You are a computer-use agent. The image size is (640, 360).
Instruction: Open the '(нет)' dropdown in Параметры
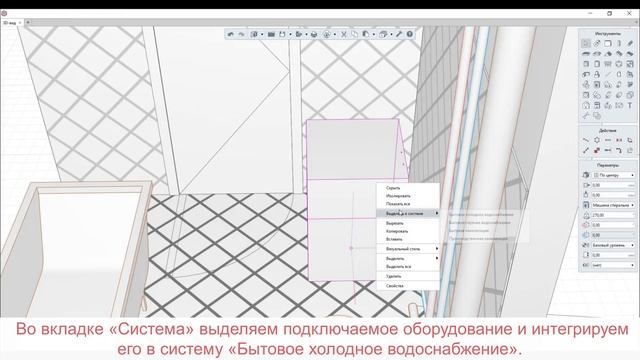(x=613, y=265)
